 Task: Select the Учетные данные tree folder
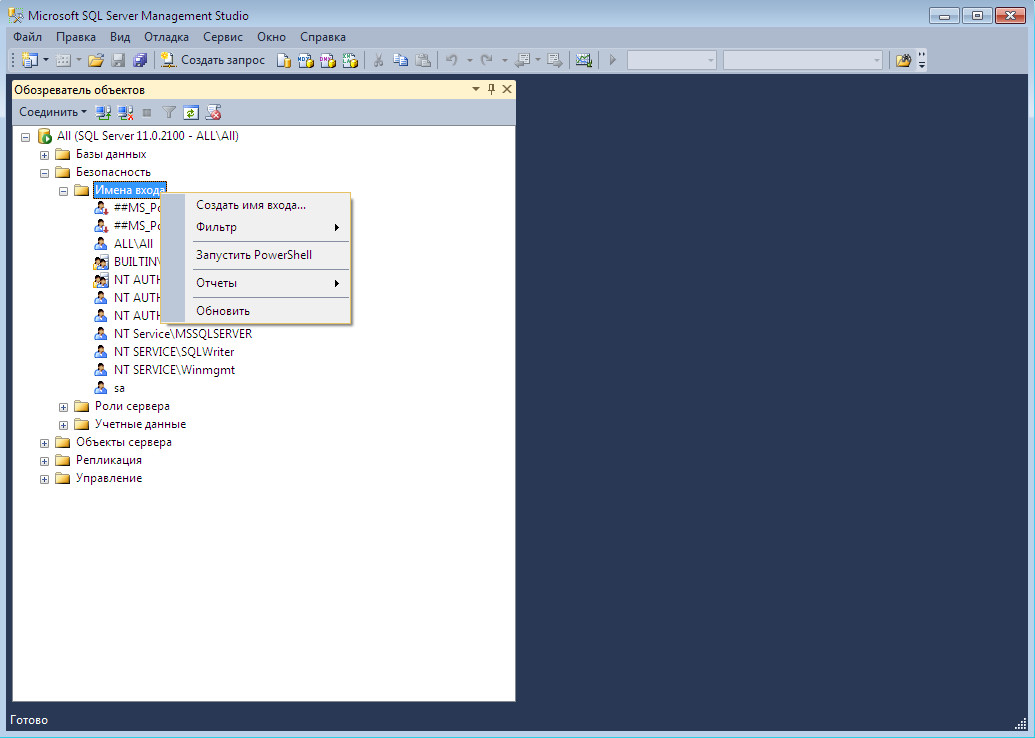(140, 424)
